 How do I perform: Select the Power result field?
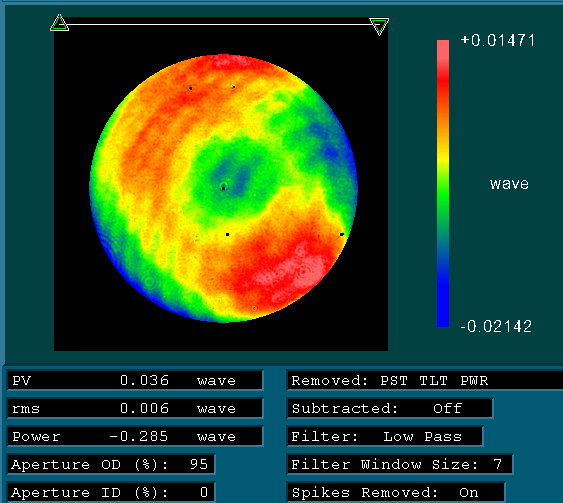135,437
